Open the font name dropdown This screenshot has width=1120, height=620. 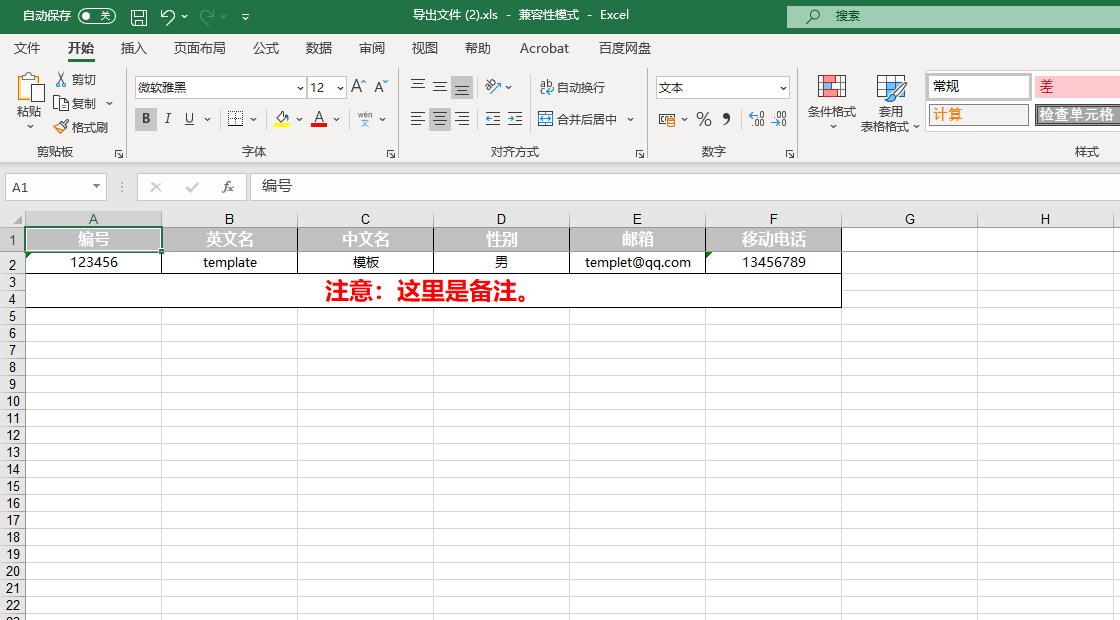[x=300, y=88]
